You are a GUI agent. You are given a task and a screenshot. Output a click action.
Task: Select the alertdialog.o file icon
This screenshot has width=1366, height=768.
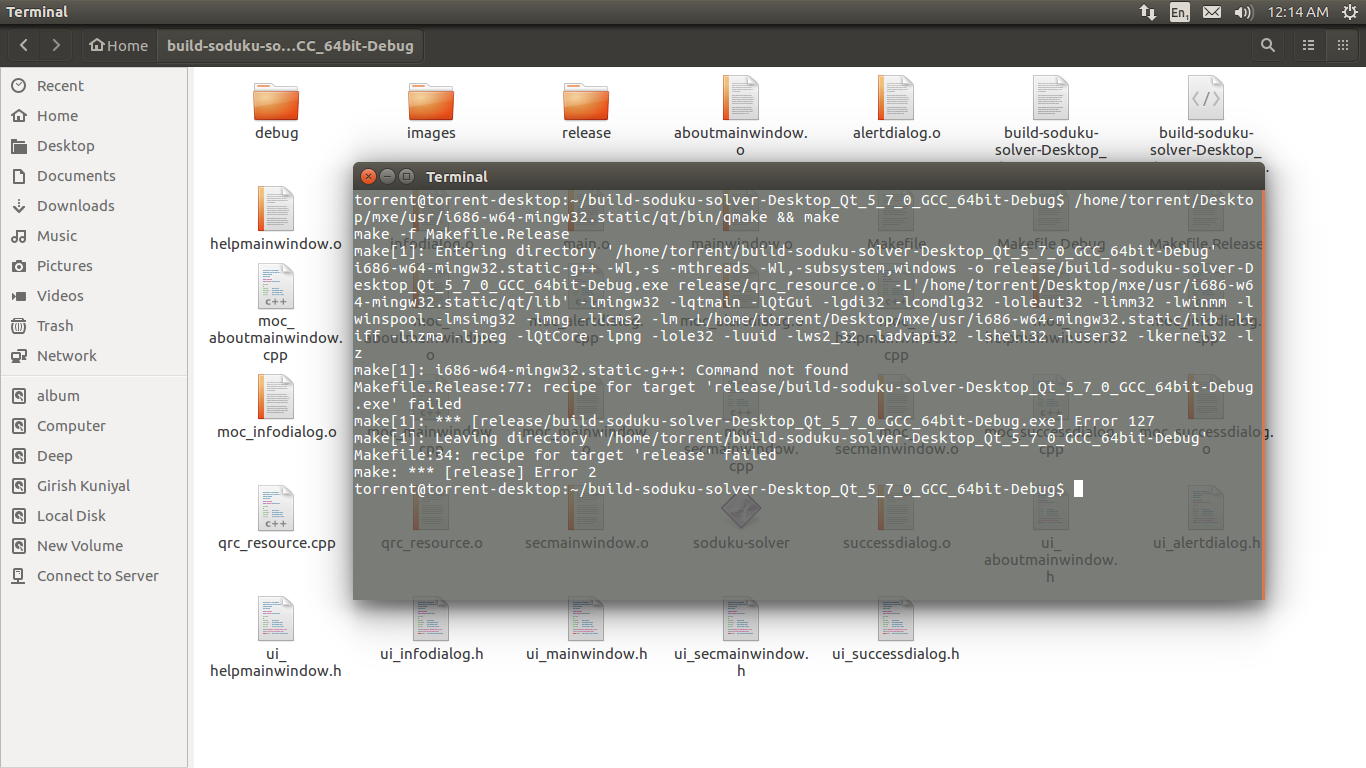896,98
